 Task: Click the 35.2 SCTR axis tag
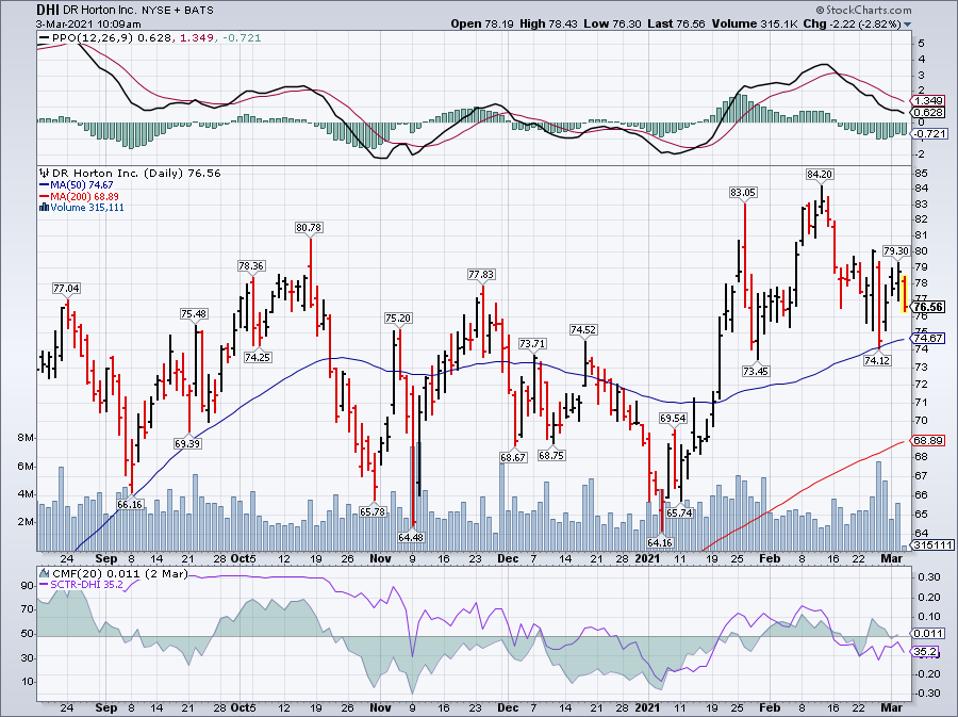(925, 652)
